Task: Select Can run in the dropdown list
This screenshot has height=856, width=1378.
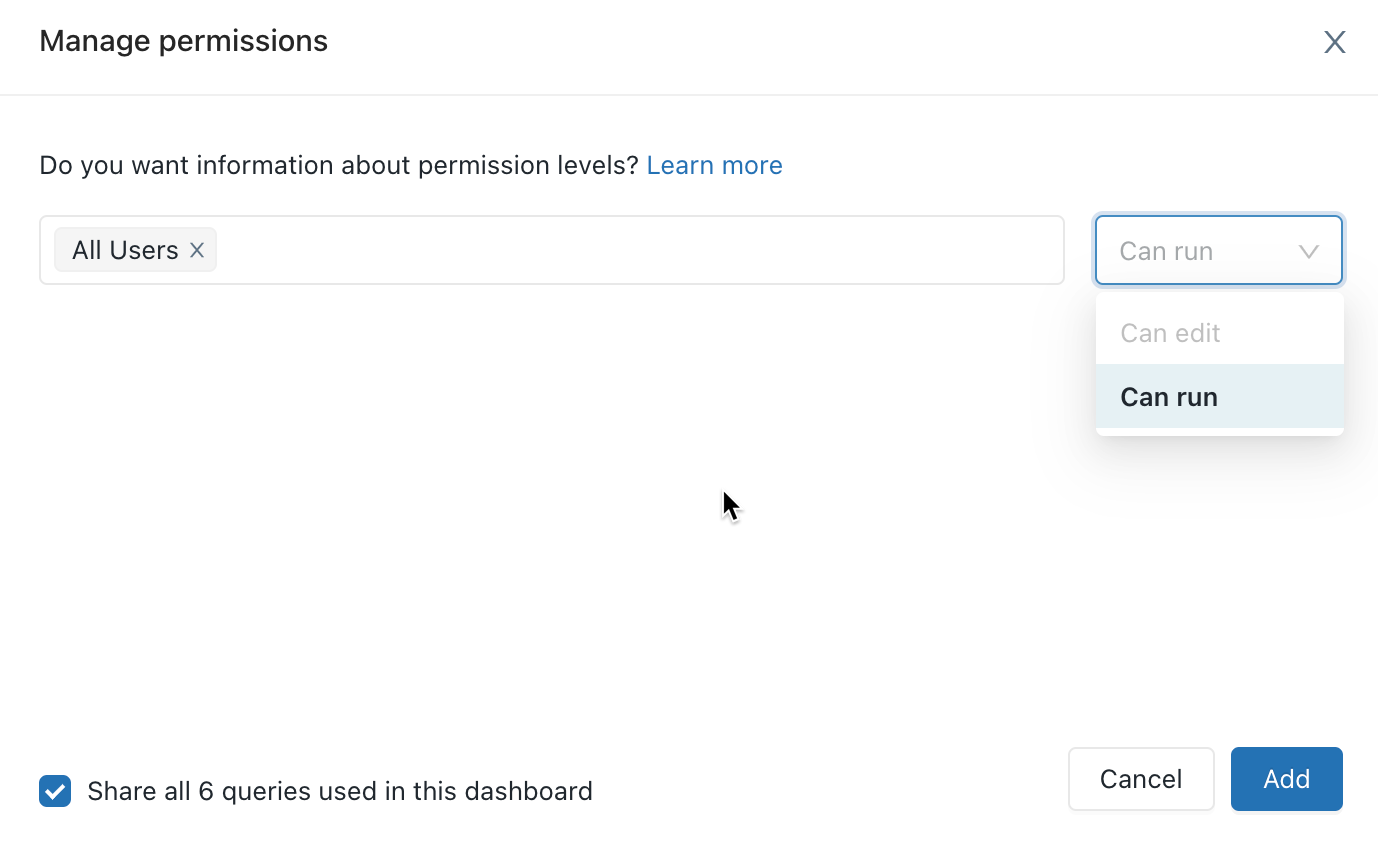Action: click(x=1169, y=397)
